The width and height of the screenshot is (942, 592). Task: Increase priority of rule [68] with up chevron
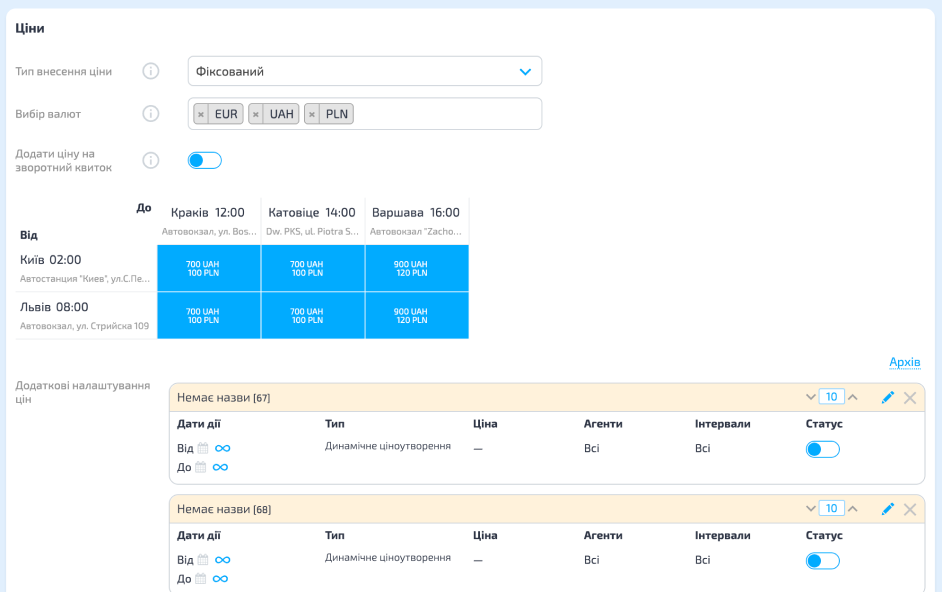pos(852,508)
